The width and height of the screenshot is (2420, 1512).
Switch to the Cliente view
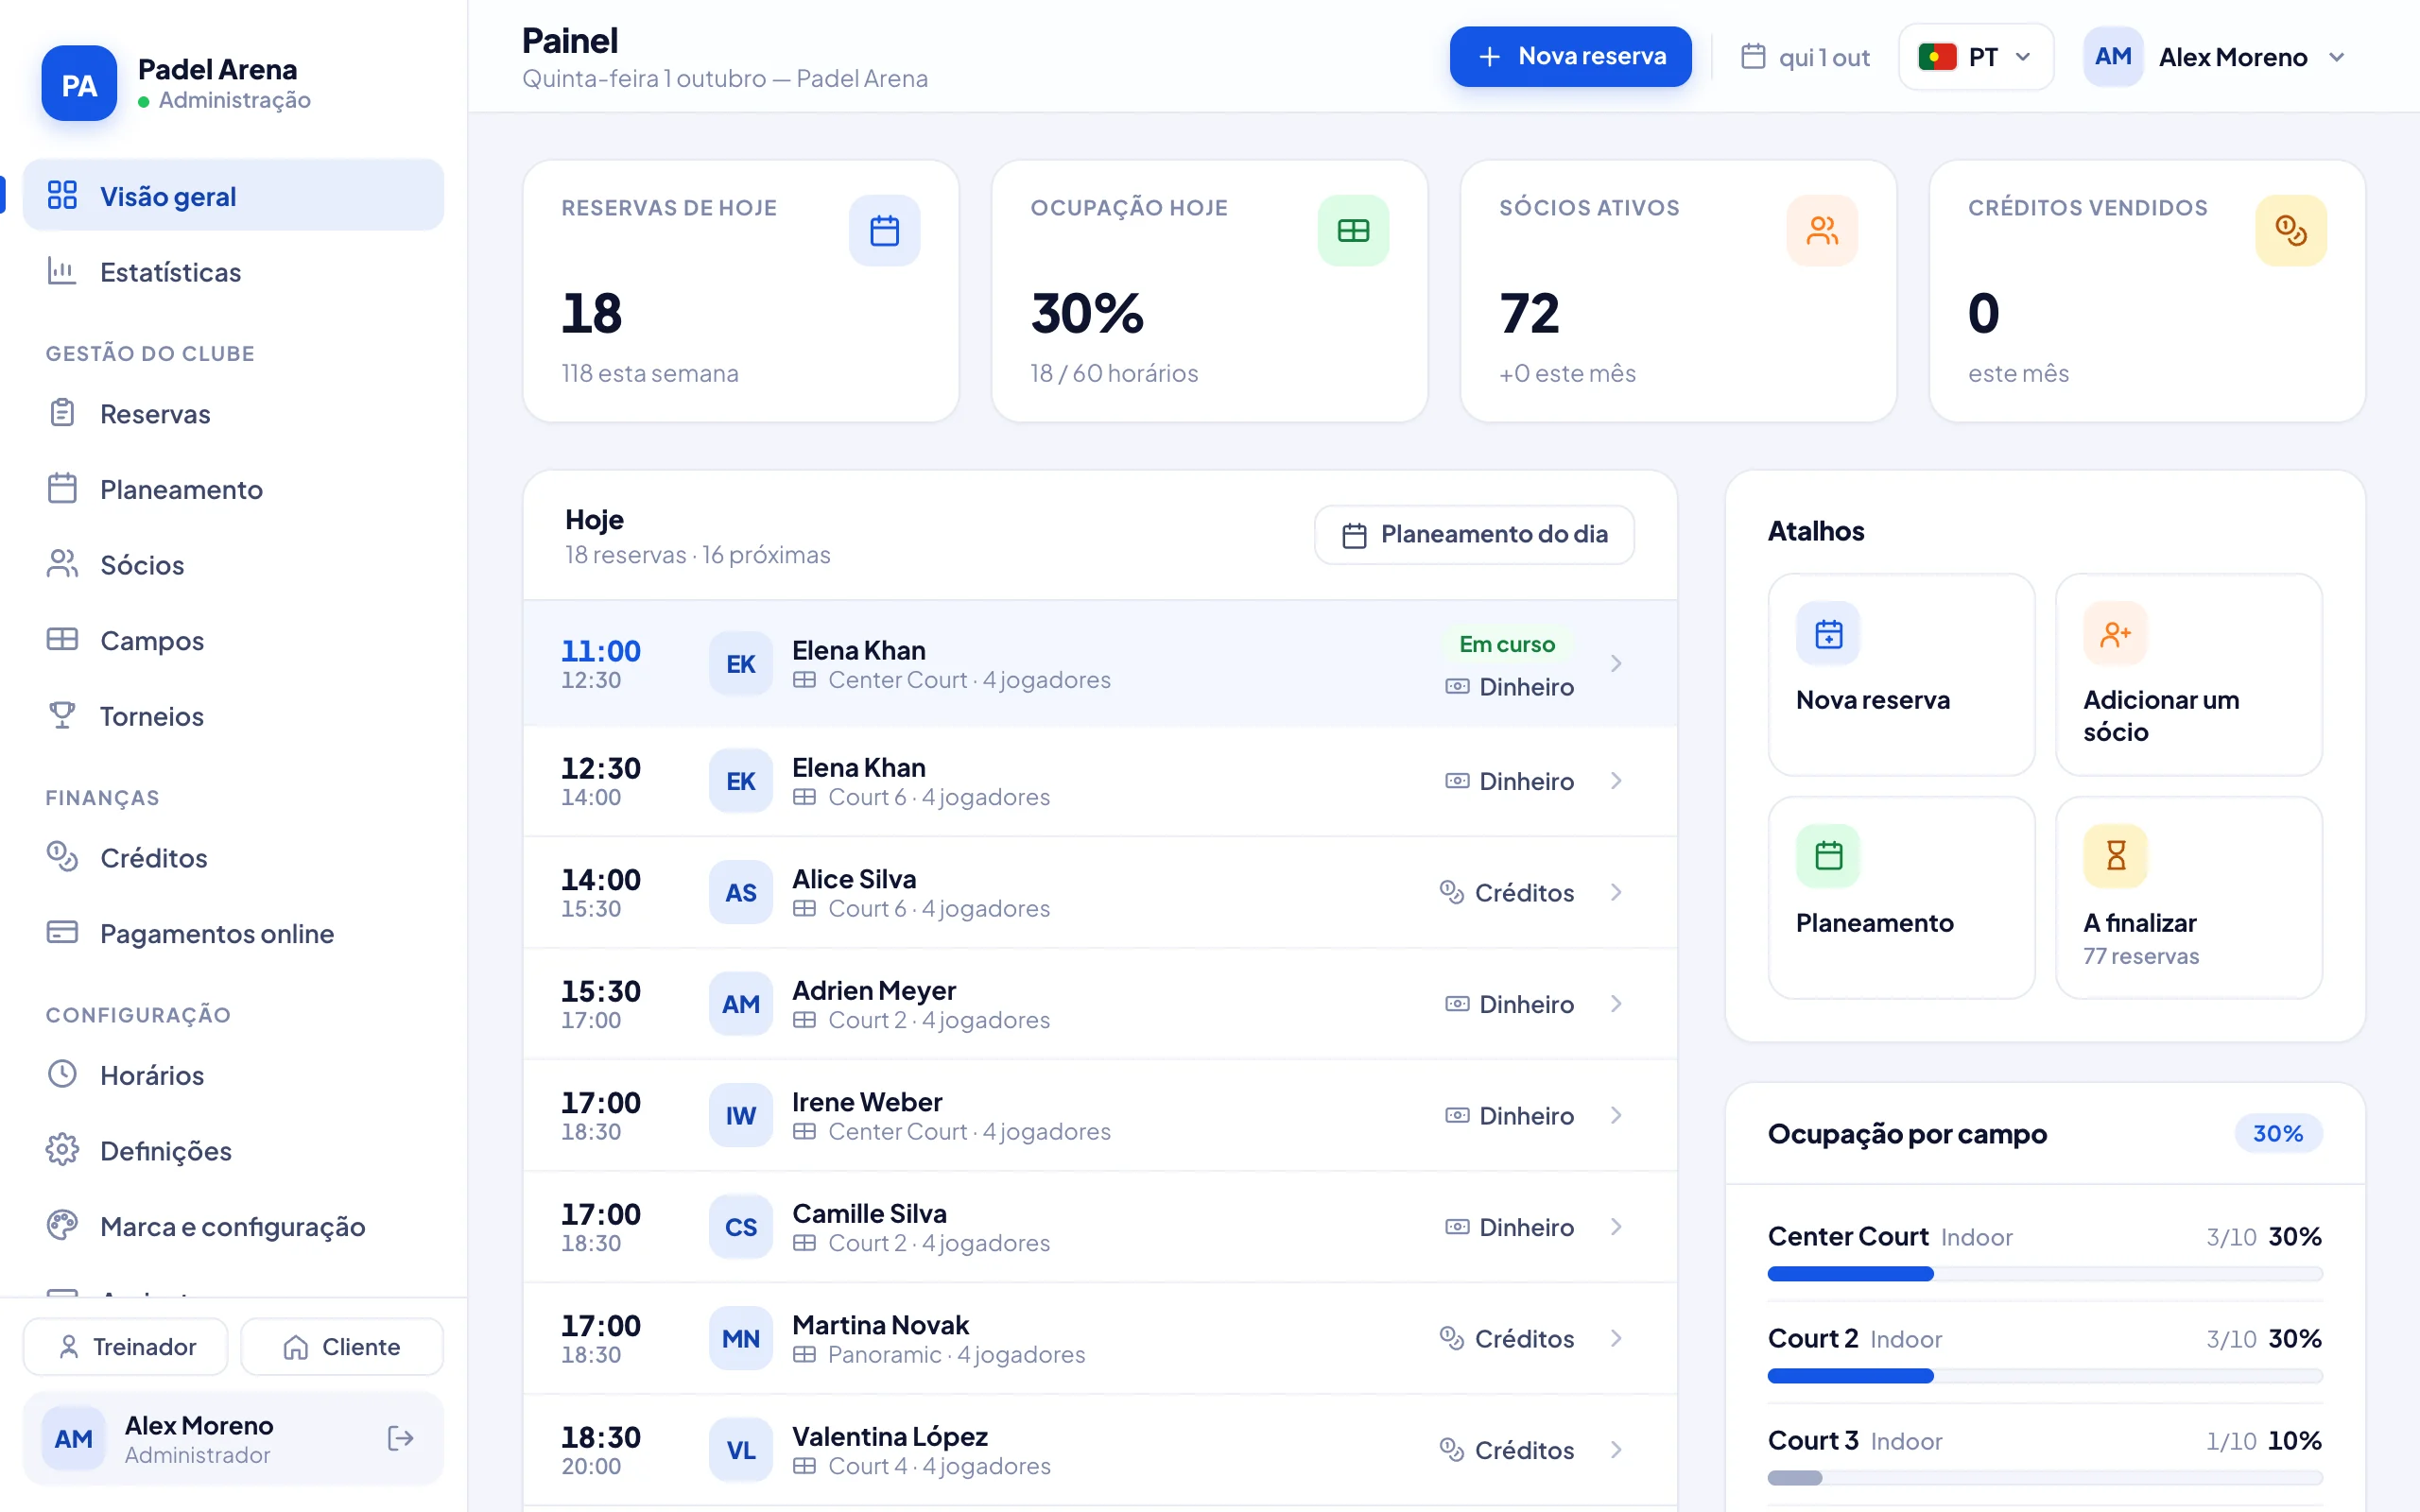pyautogui.click(x=342, y=1346)
